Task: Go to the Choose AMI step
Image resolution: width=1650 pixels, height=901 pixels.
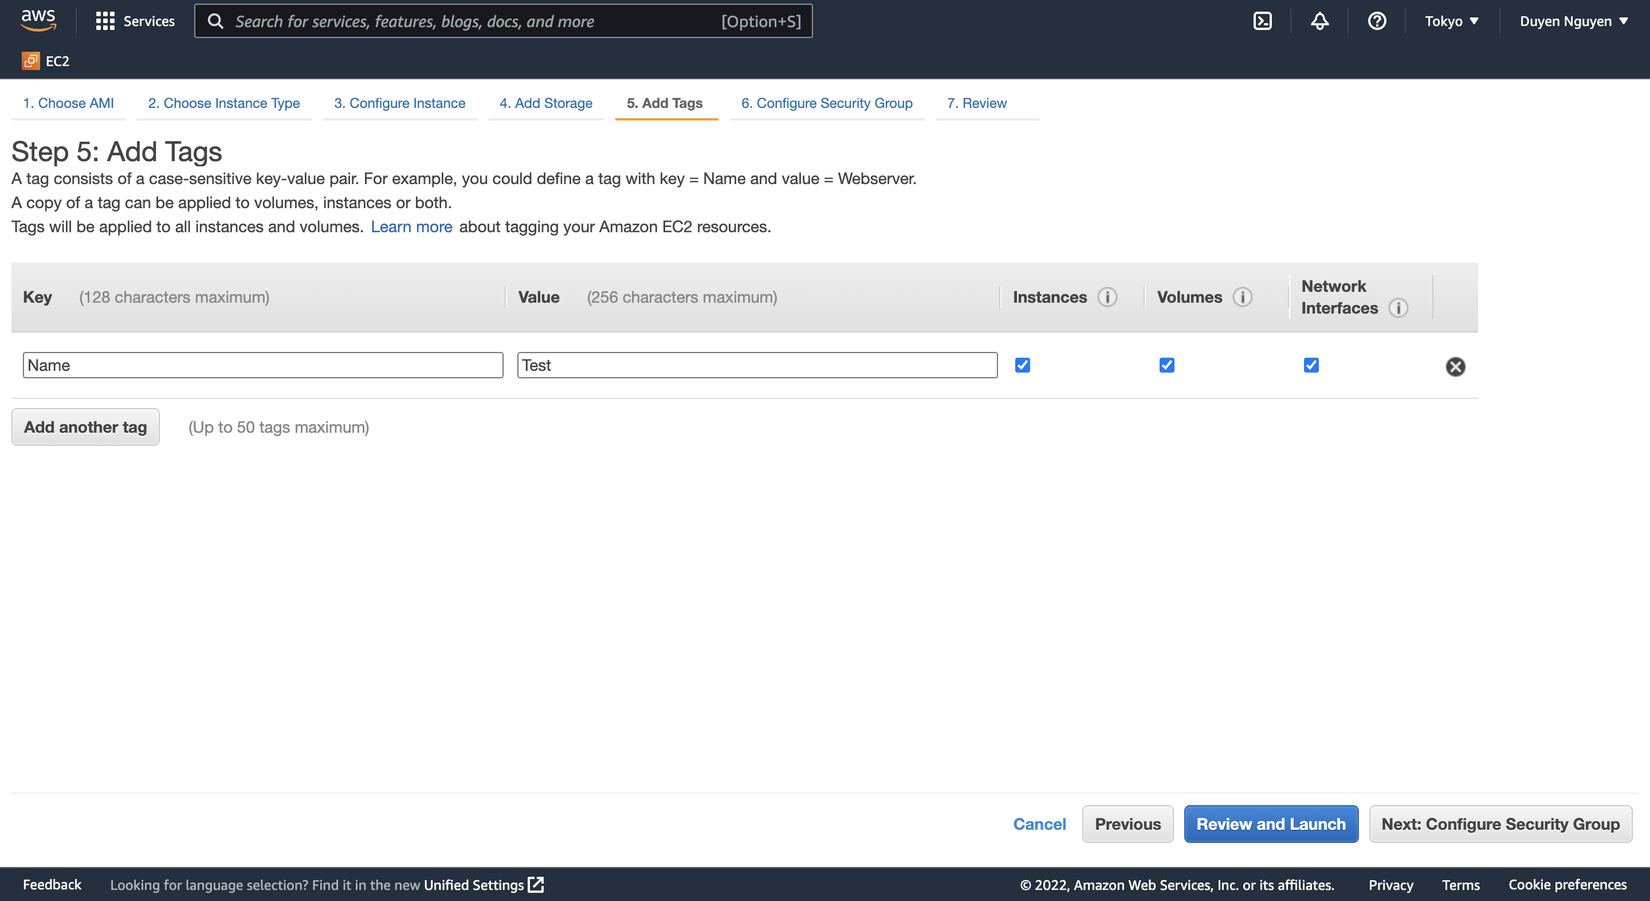Action: 68,103
